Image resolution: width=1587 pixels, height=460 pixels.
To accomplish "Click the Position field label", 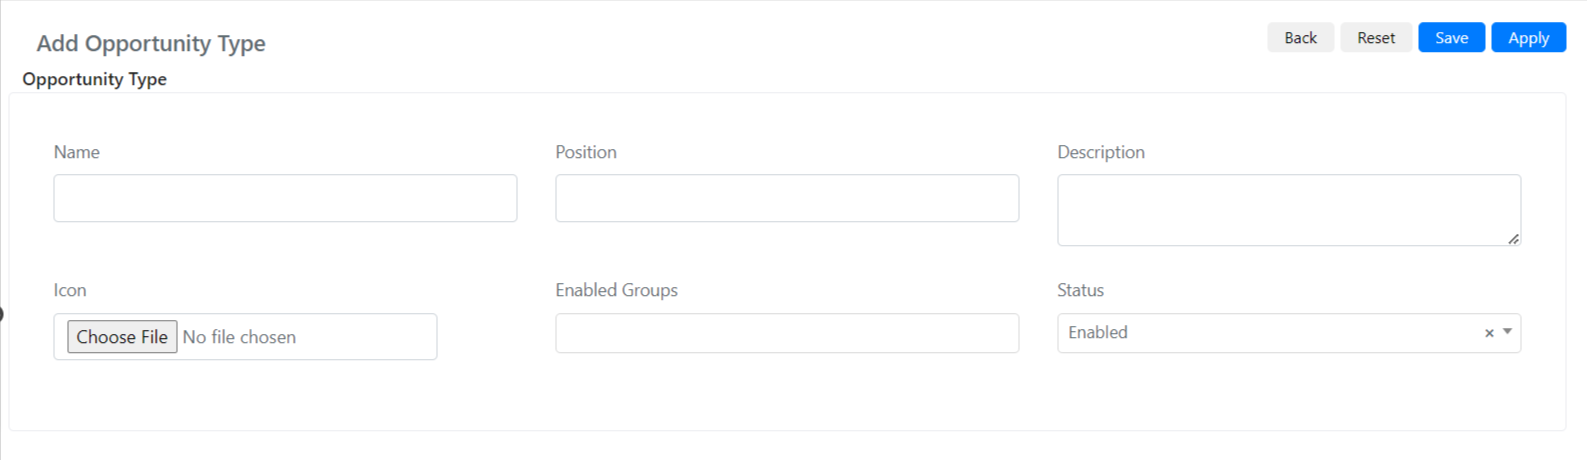I will pos(586,152).
